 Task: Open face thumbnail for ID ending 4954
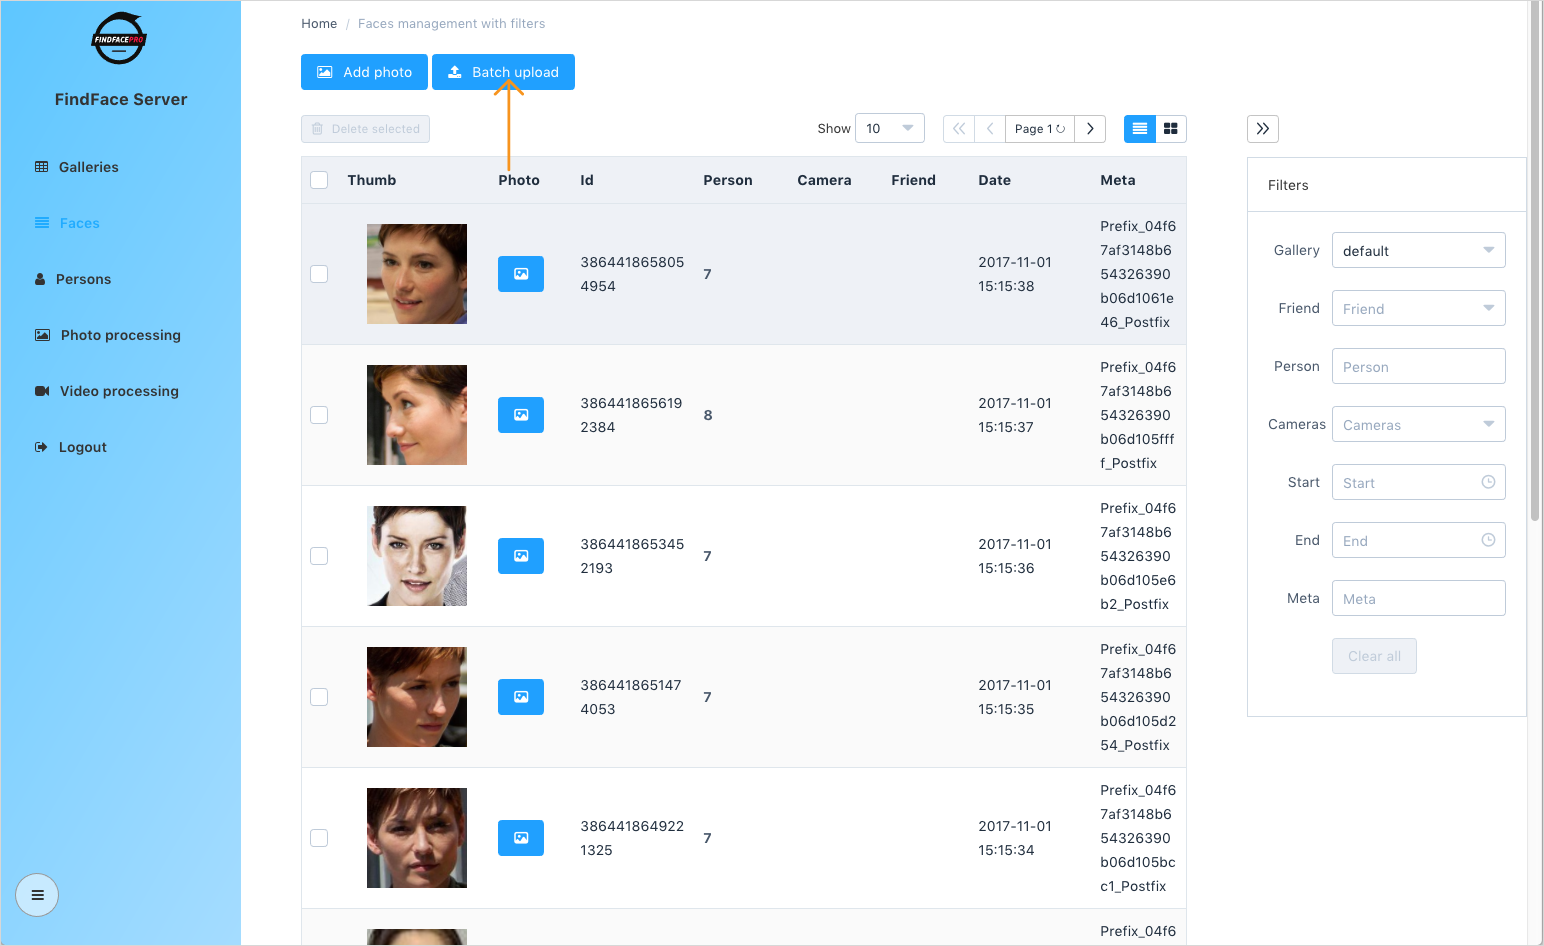(417, 274)
